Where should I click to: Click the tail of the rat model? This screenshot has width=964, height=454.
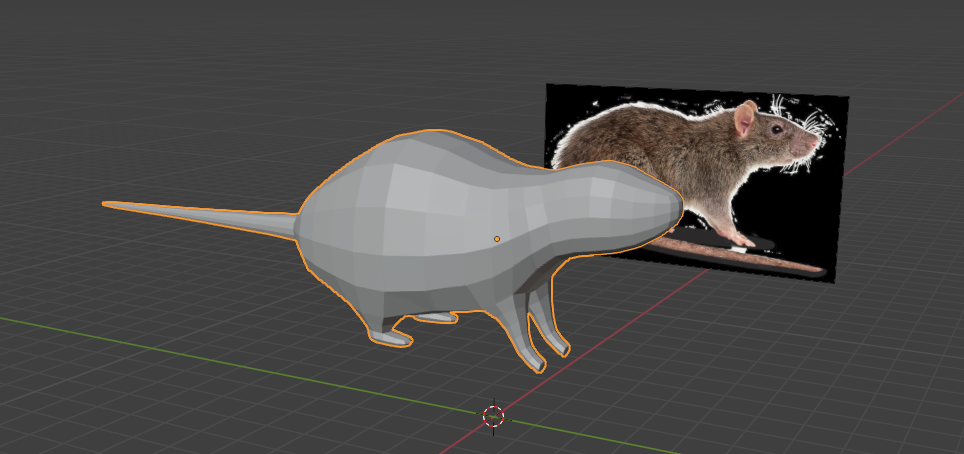point(200,219)
